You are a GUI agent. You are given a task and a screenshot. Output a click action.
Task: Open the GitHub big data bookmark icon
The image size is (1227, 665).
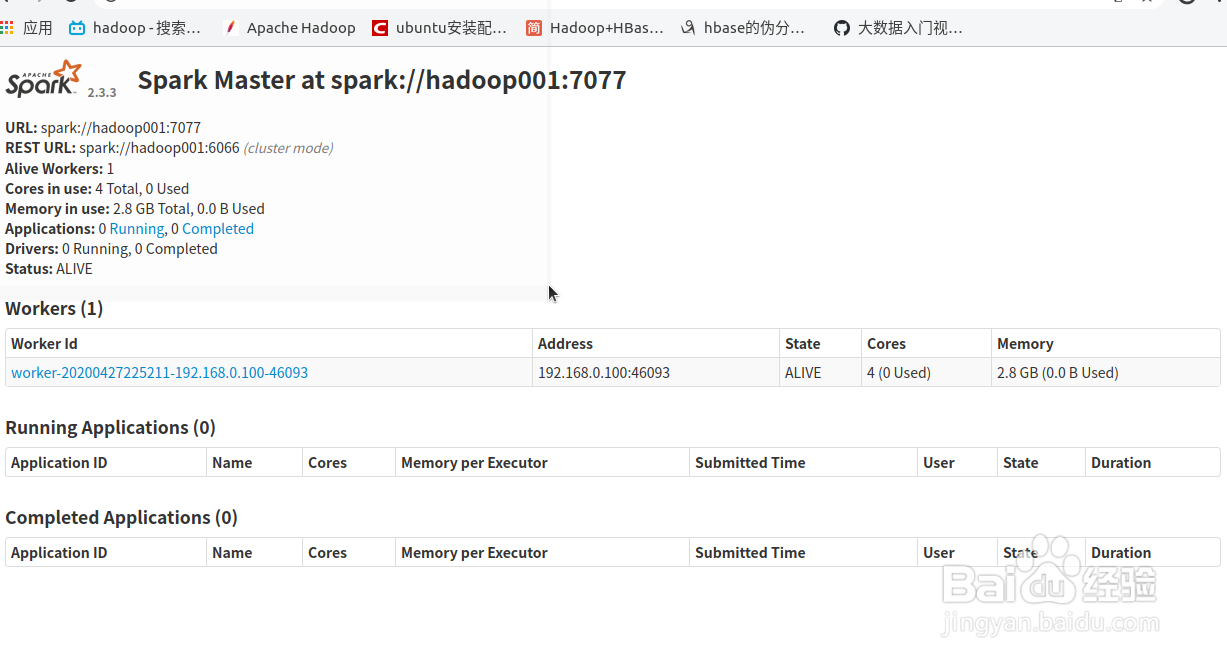pos(842,28)
